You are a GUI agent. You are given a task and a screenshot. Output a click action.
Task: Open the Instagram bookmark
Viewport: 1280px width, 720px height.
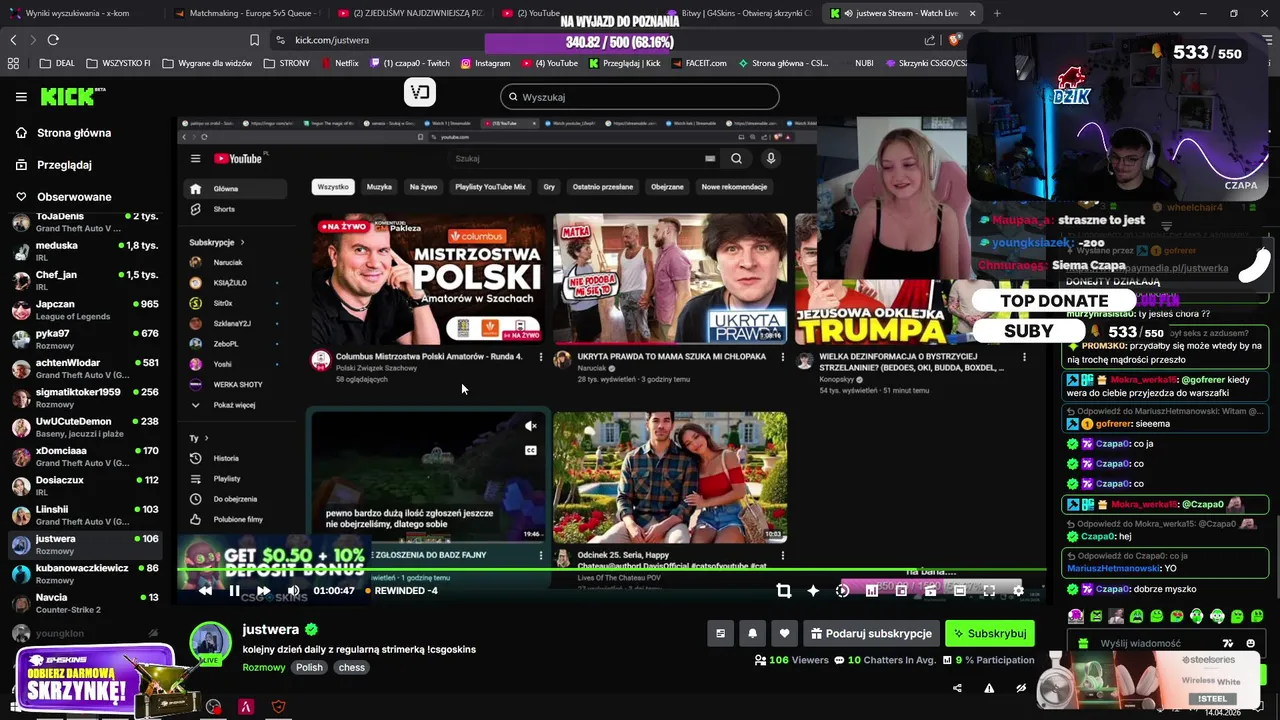pos(485,63)
